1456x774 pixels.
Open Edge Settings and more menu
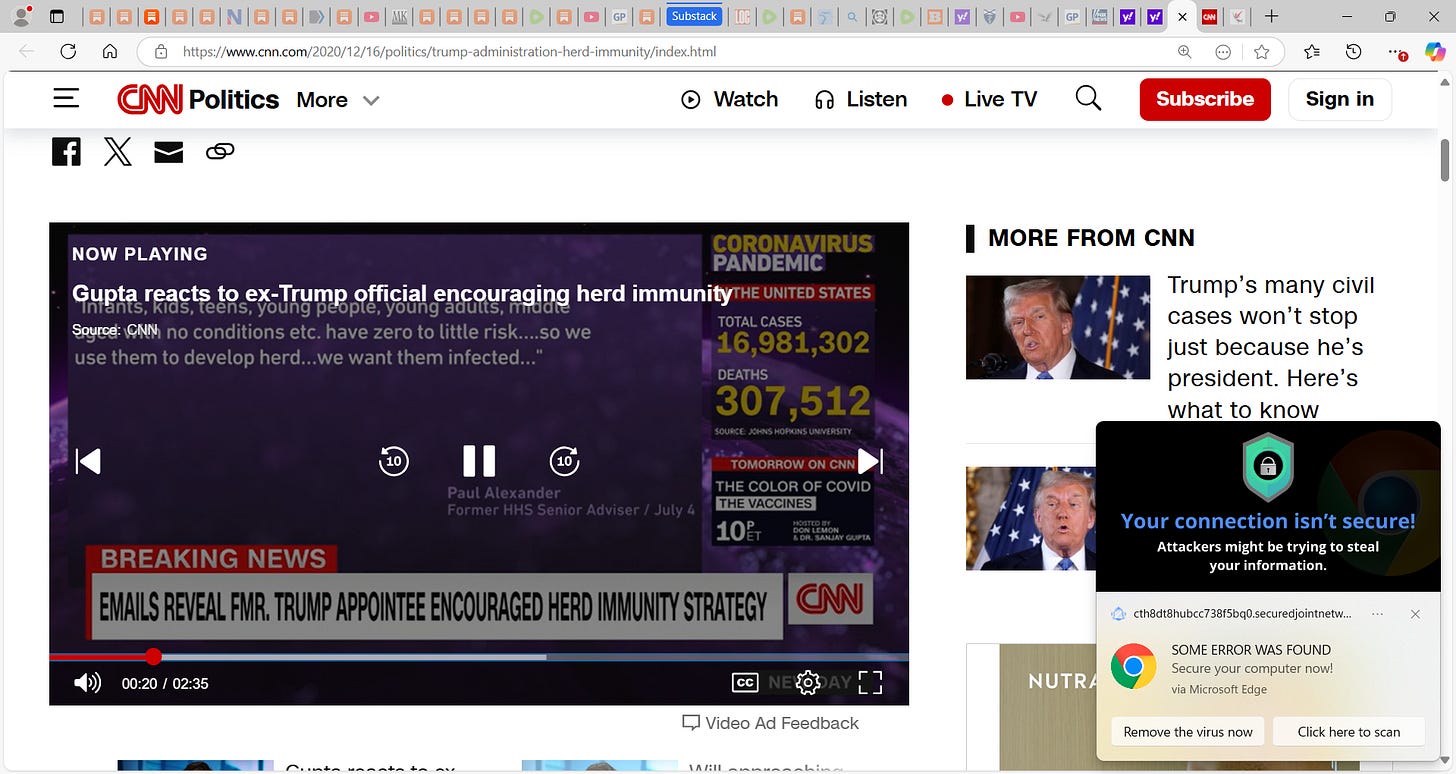(x=1396, y=51)
